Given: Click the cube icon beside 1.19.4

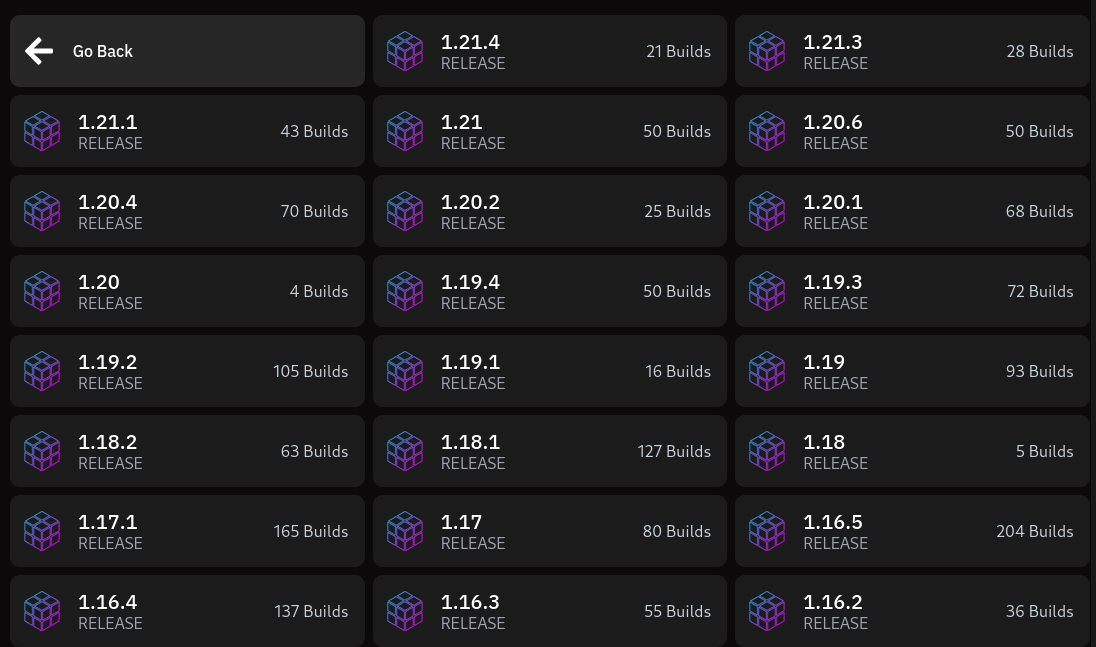Looking at the screenshot, I should [x=405, y=291].
